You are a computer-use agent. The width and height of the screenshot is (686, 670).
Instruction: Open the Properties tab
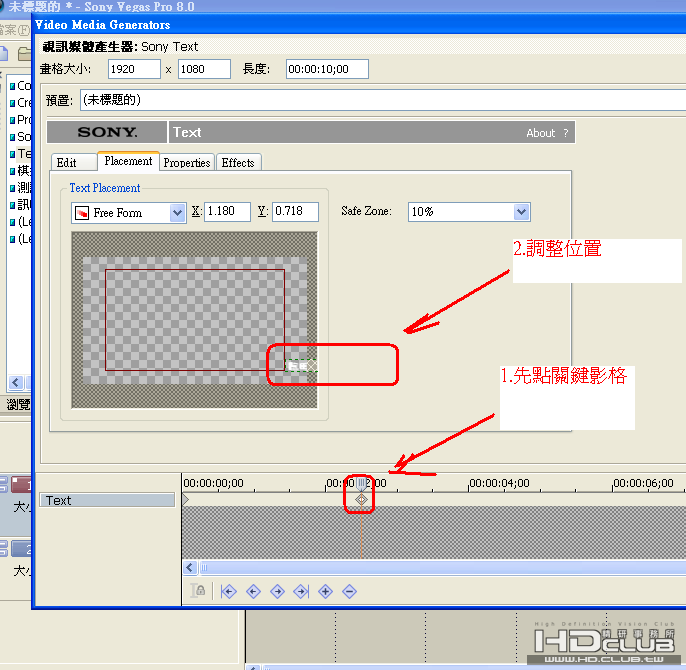187,162
